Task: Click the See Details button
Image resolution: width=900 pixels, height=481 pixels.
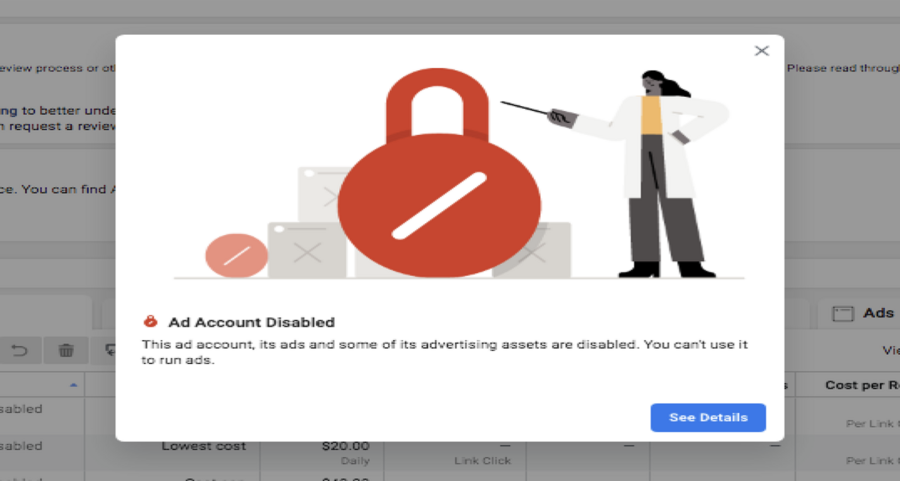Action: [708, 417]
